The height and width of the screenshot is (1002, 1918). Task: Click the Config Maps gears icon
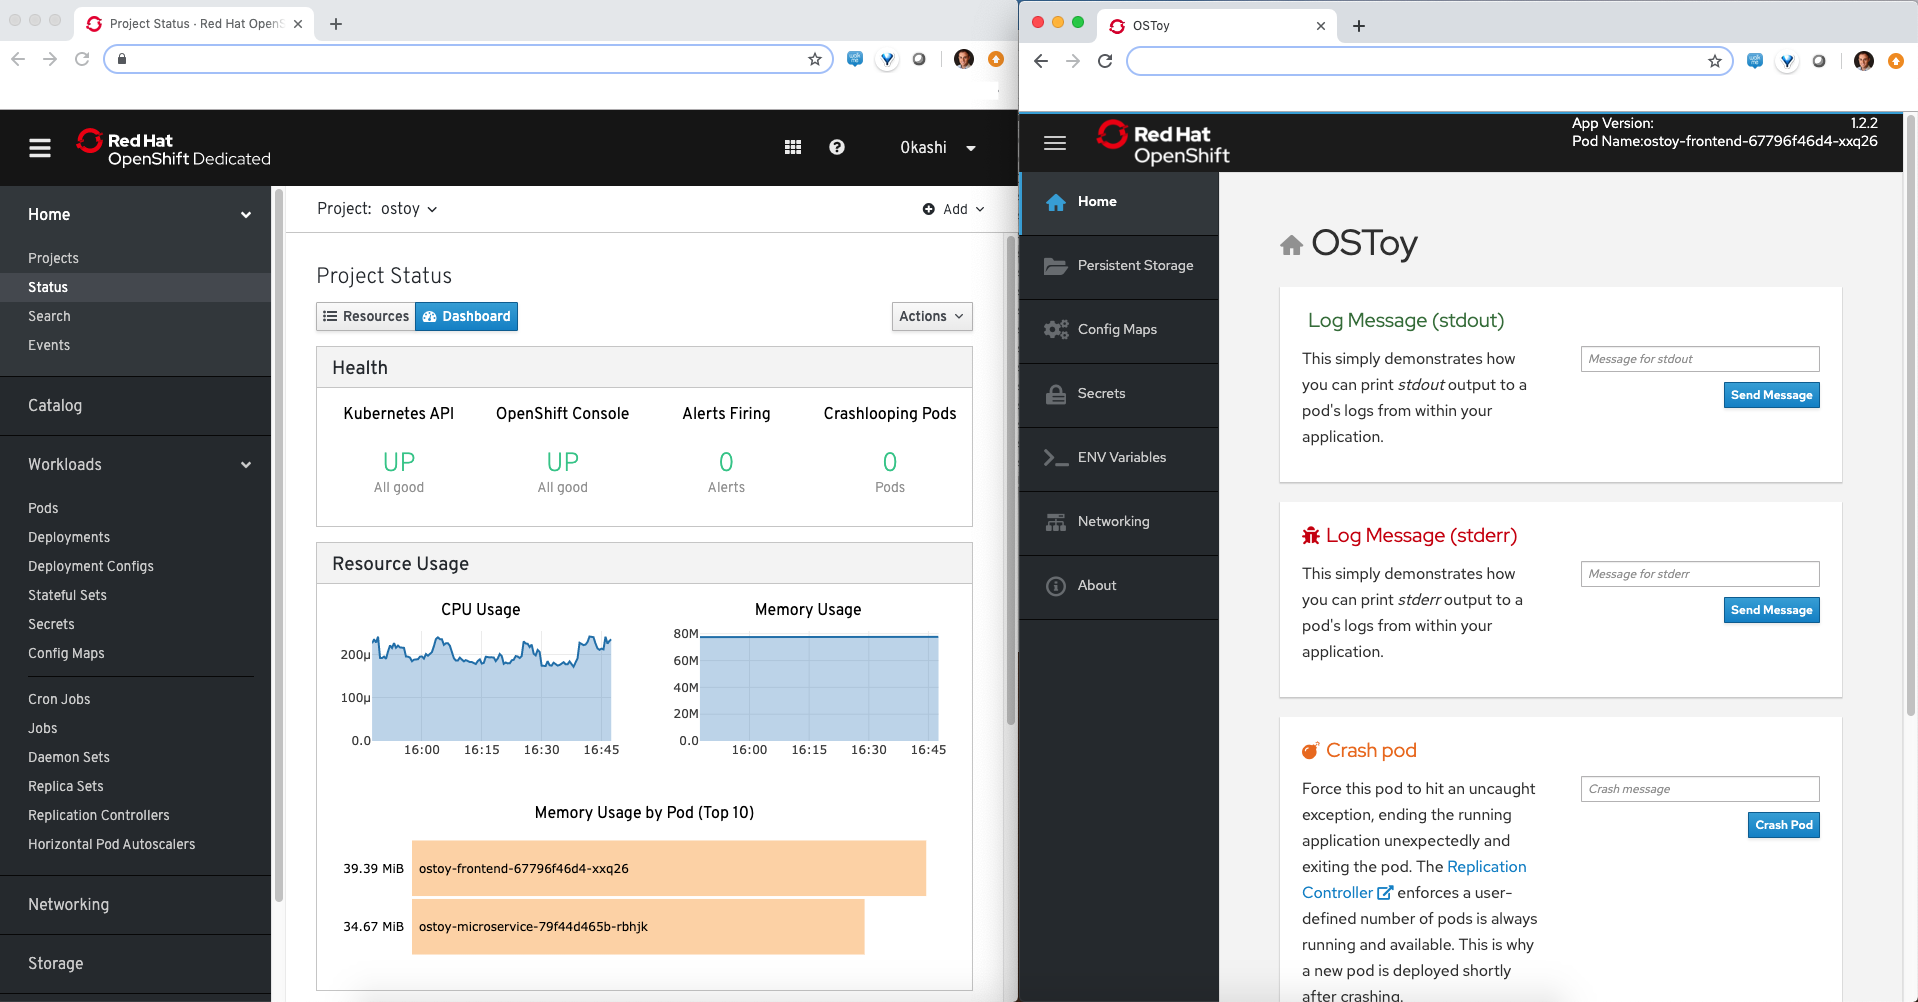point(1056,330)
